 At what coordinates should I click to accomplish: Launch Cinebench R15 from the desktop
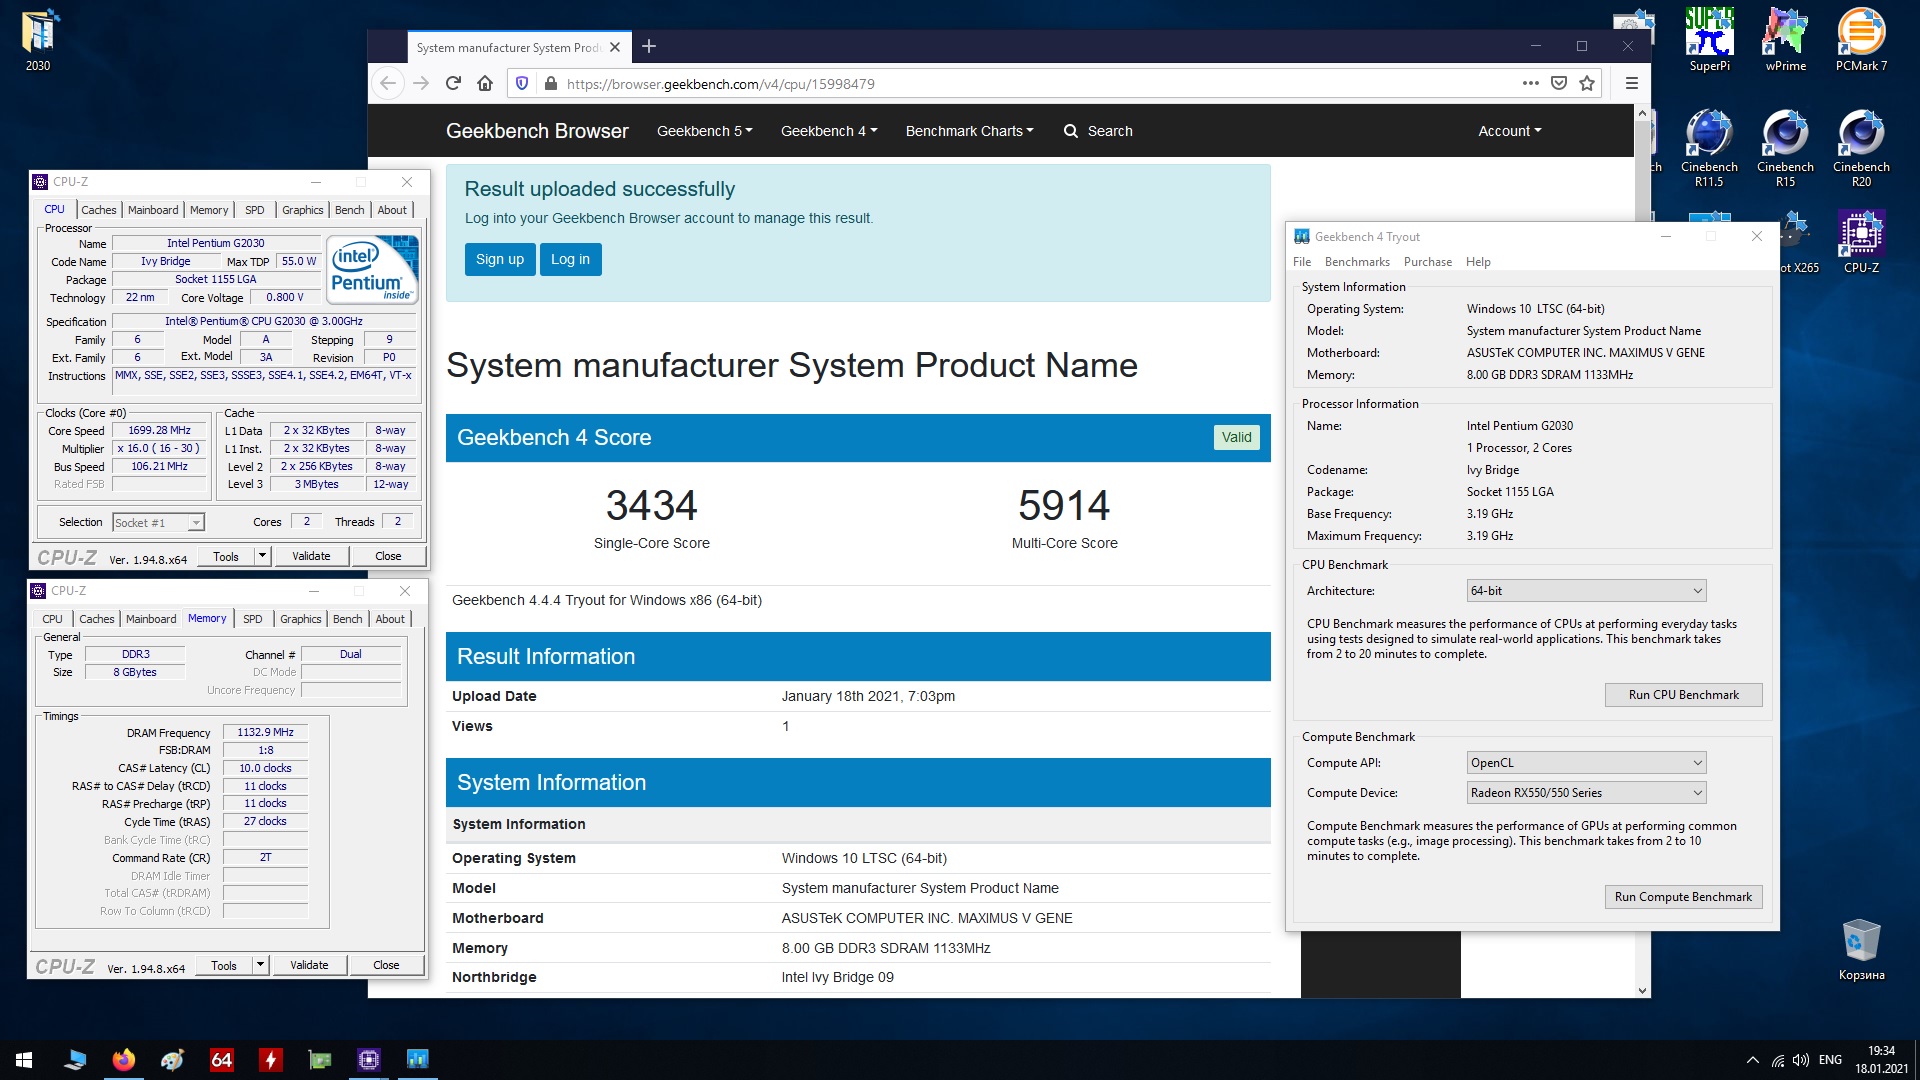tap(1785, 148)
